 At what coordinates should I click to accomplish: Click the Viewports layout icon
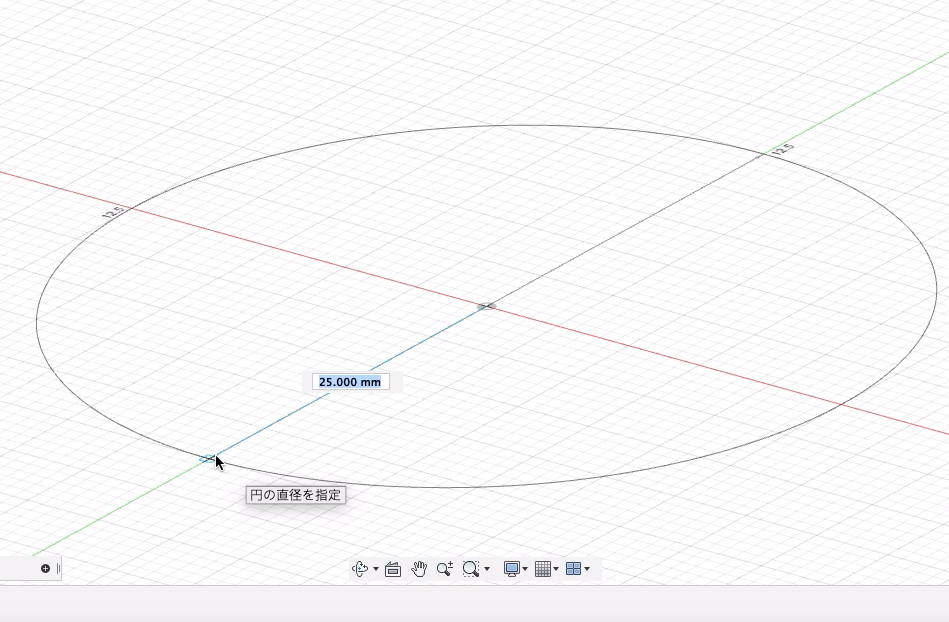tap(573, 569)
